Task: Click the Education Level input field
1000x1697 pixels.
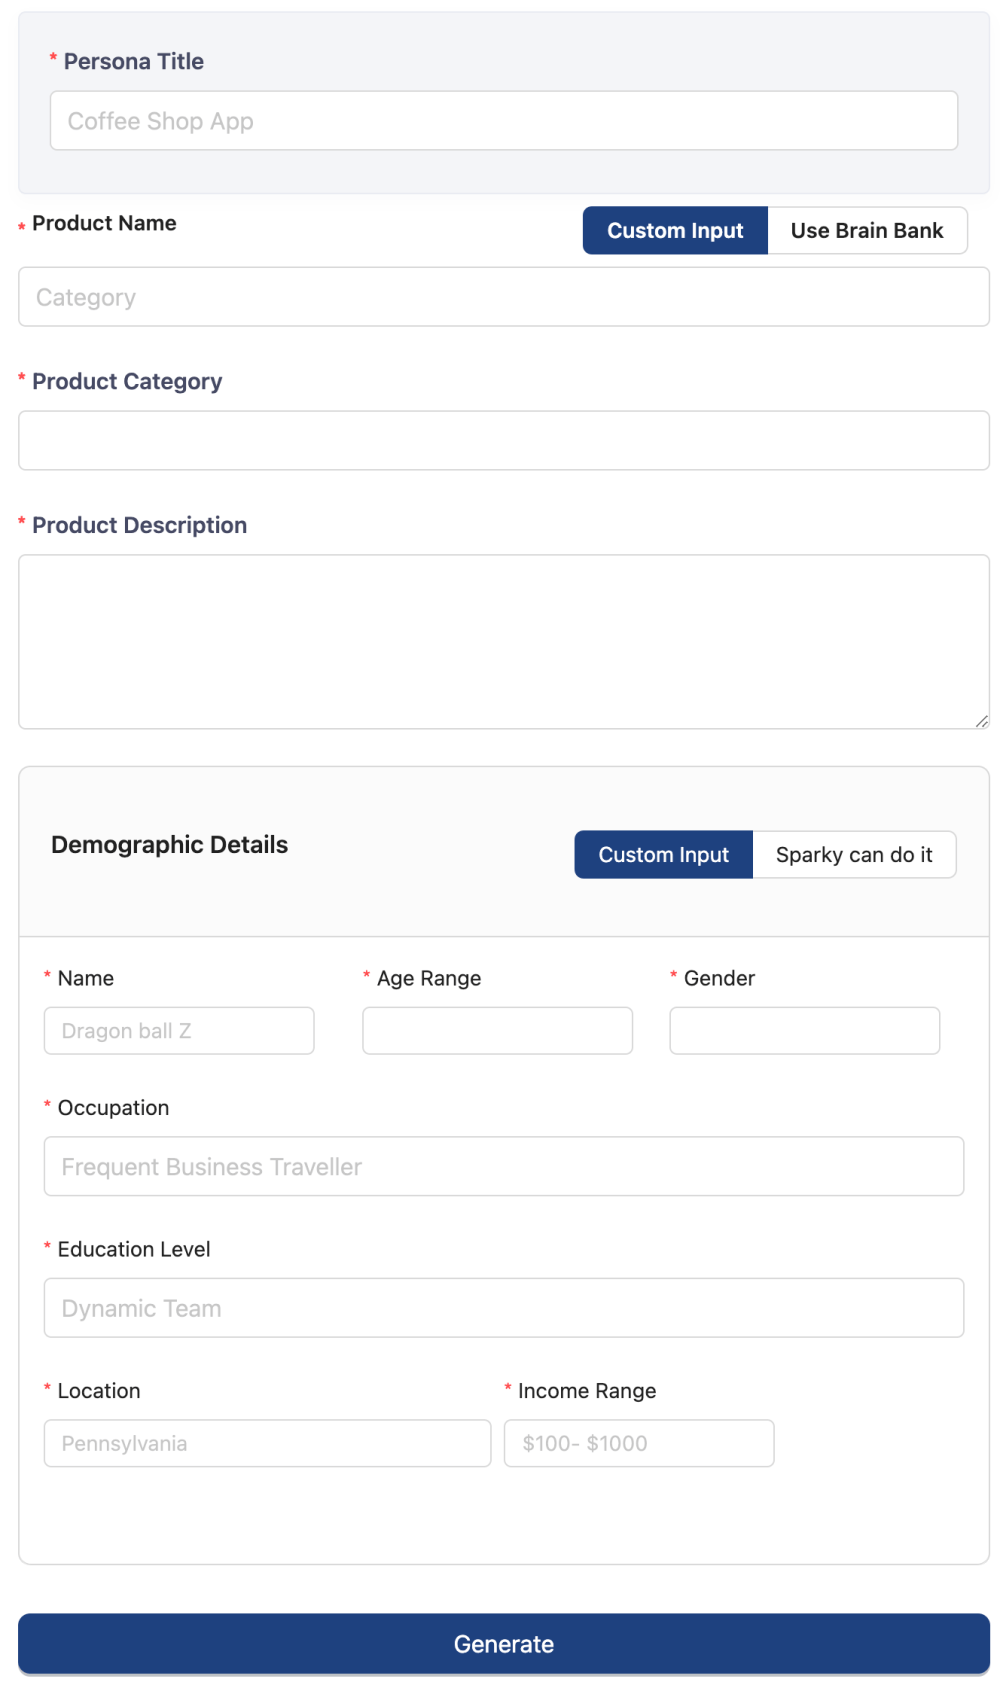Action: [504, 1308]
